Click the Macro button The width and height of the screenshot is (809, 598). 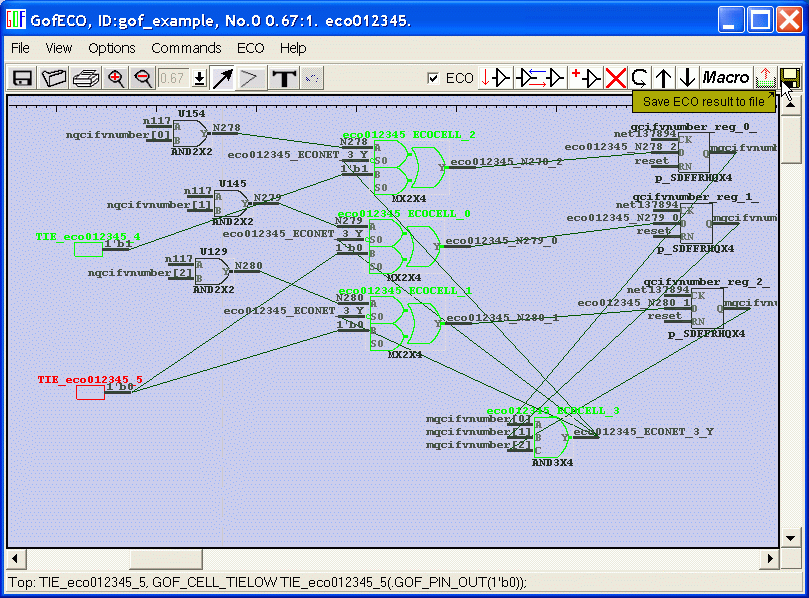point(726,78)
